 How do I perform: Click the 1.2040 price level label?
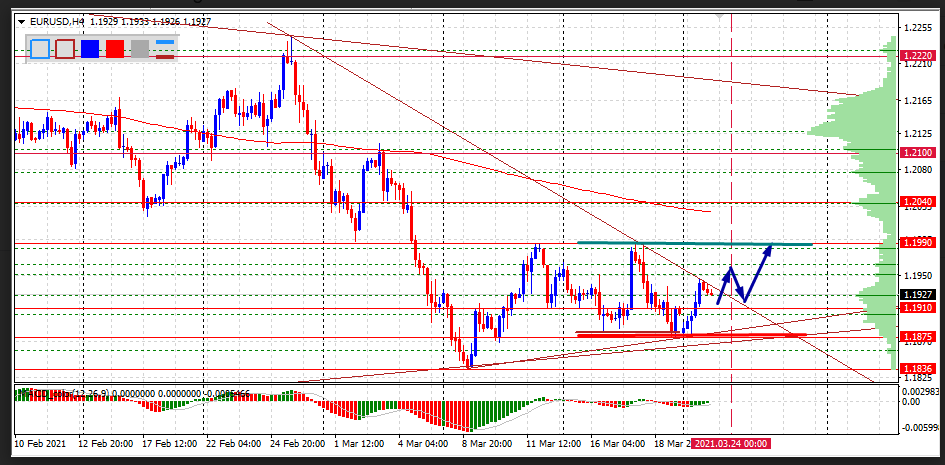917,203
